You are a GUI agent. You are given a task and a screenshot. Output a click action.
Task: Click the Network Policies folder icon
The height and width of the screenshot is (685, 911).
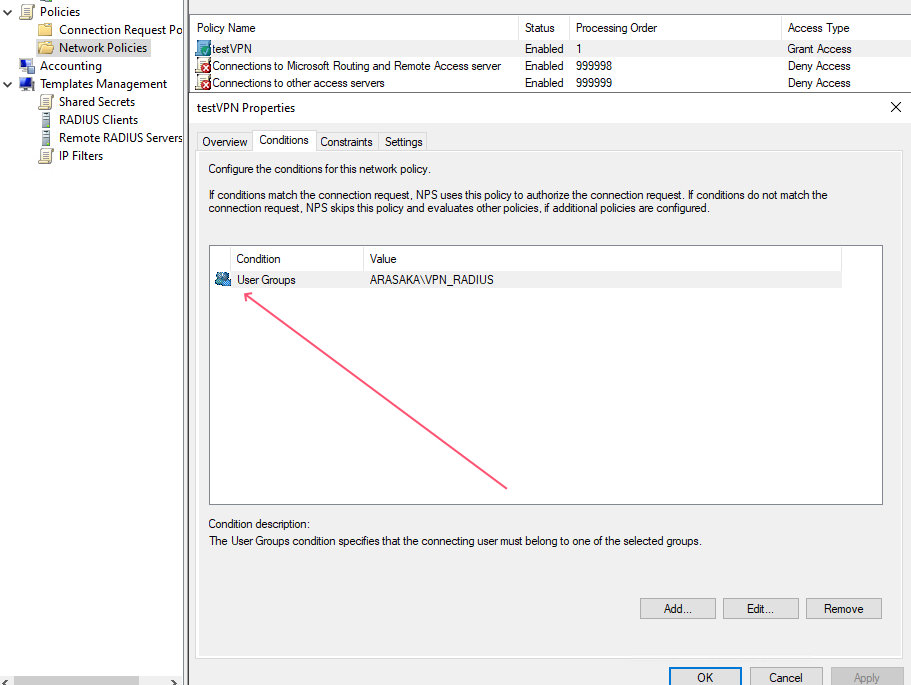[x=46, y=48]
